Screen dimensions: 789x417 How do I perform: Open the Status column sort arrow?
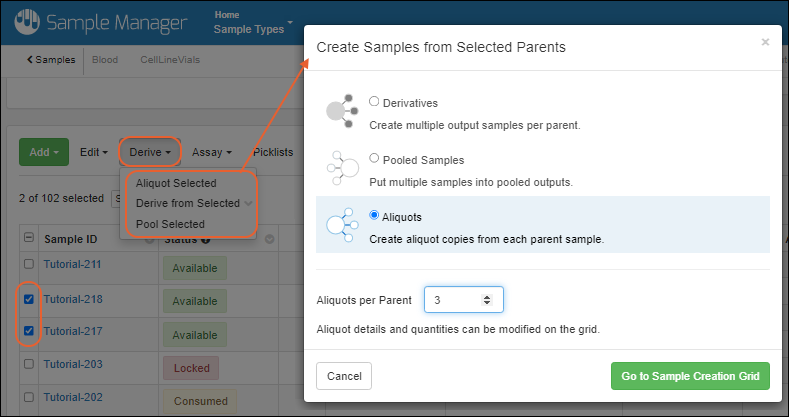(270, 239)
